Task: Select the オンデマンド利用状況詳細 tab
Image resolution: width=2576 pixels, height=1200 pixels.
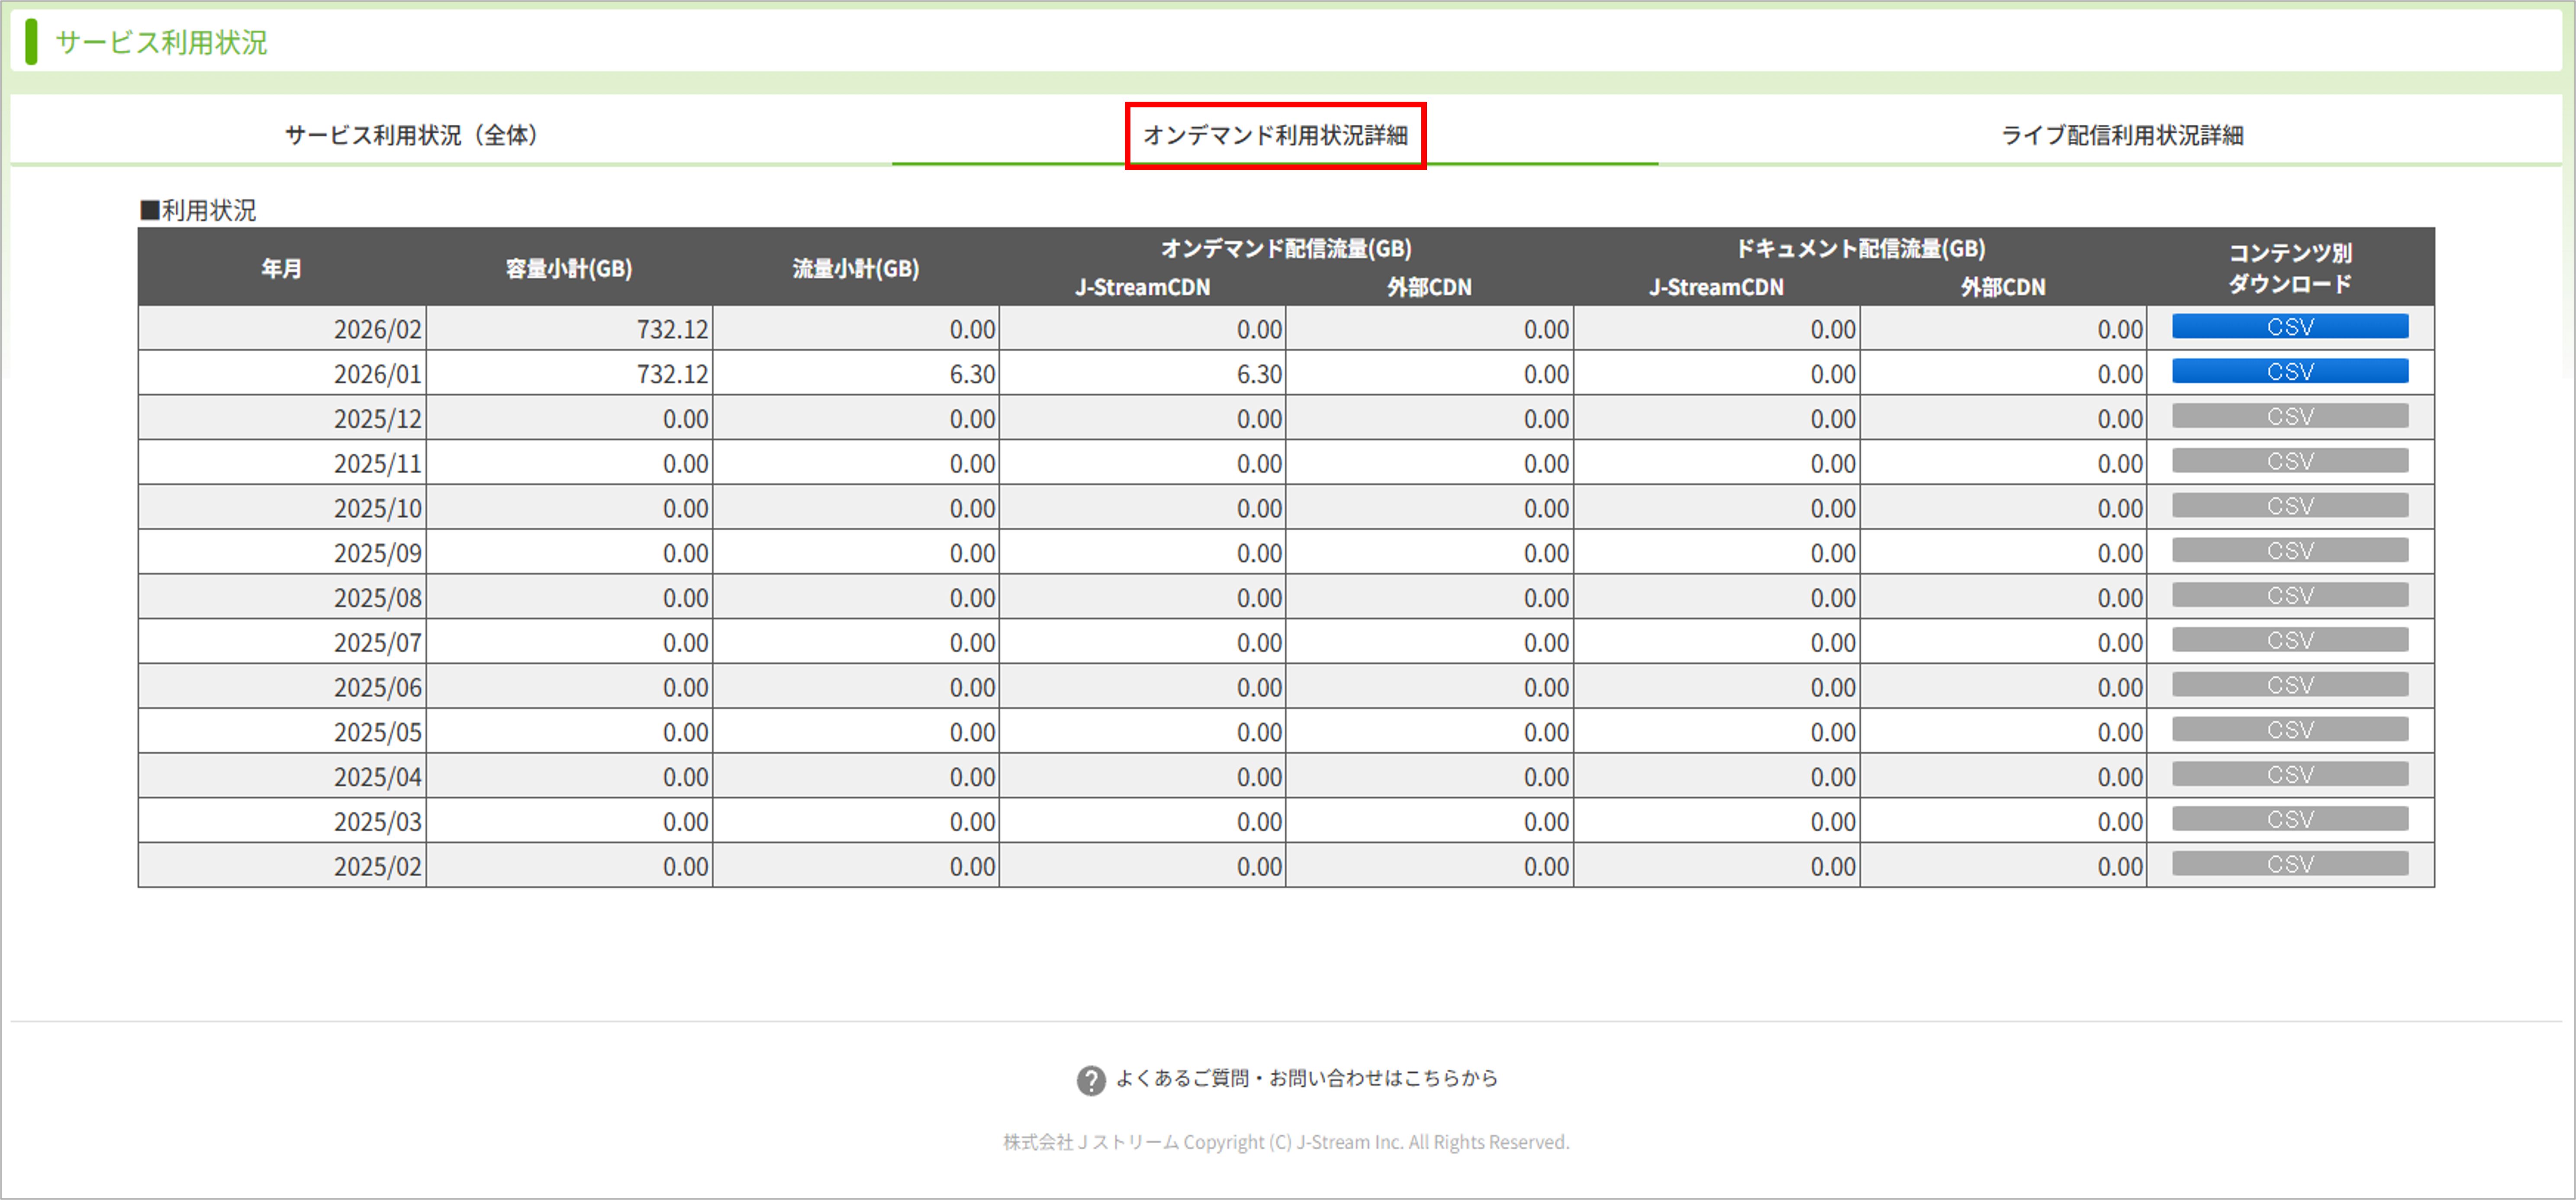Action: pos(1275,135)
